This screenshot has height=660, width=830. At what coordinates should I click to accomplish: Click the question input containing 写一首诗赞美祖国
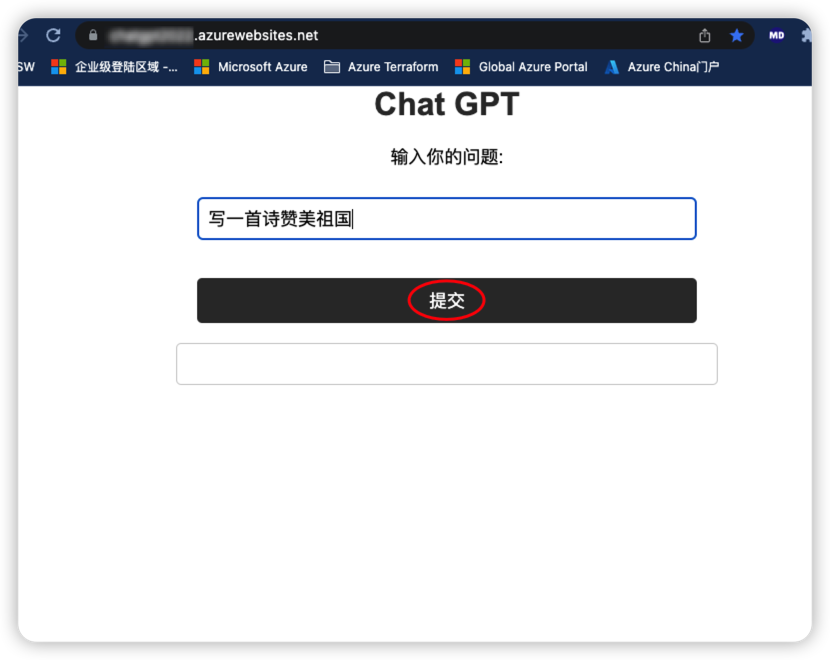click(447, 219)
